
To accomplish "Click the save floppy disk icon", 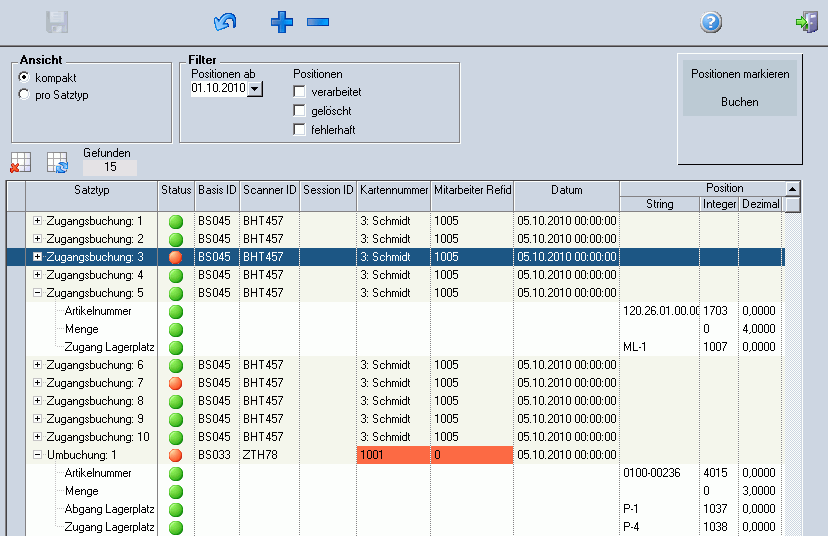I will point(57,22).
